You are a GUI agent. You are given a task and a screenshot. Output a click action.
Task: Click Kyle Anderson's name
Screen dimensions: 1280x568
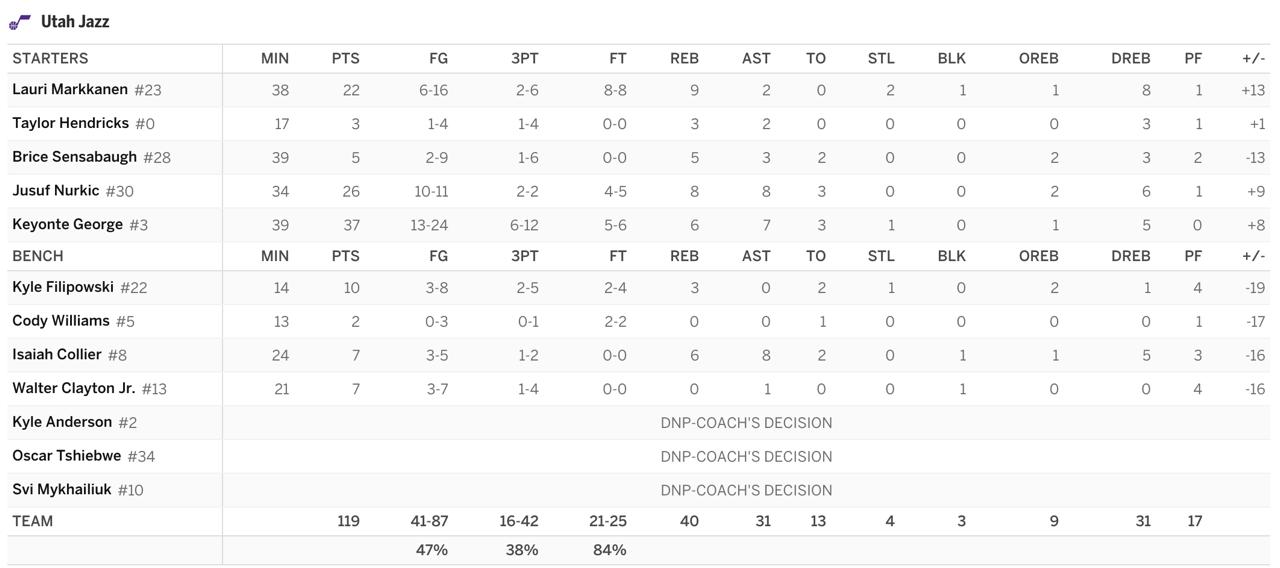(62, 422)
